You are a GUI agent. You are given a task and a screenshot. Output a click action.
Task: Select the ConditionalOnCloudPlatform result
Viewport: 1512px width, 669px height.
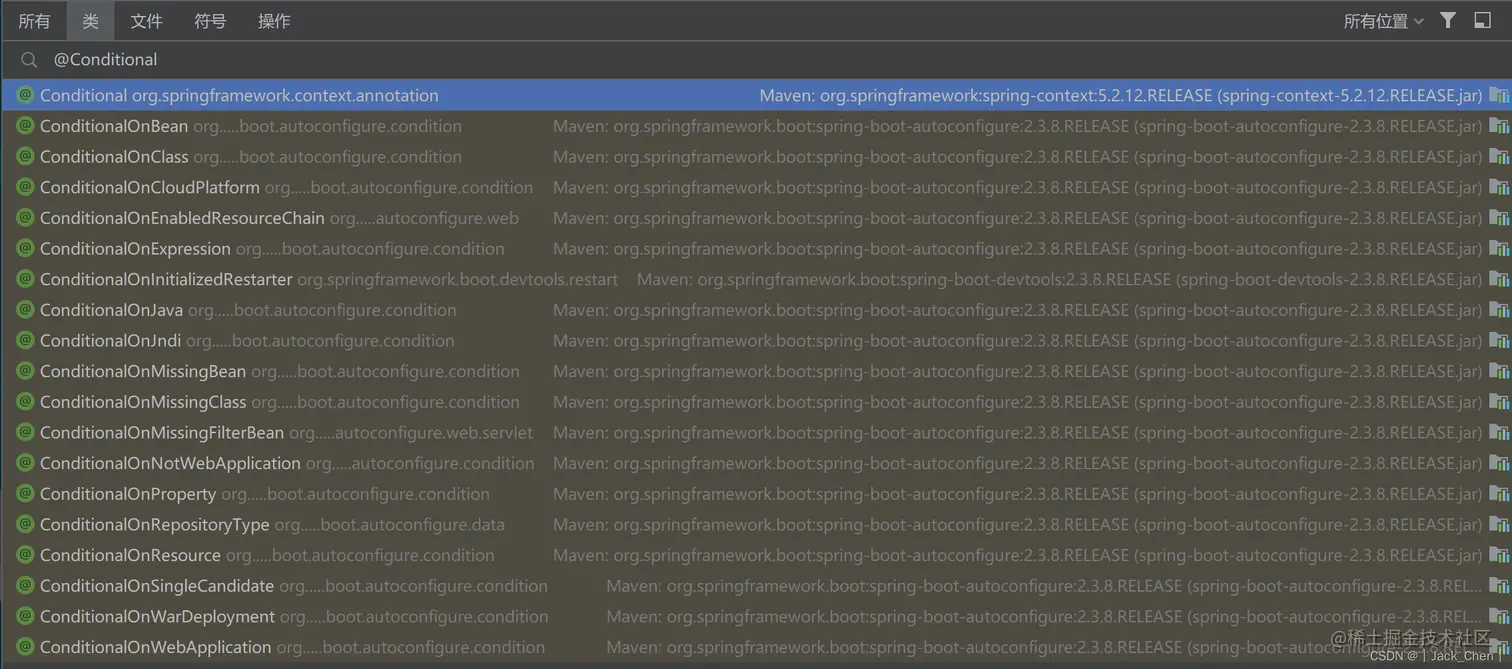pos(756,187)
